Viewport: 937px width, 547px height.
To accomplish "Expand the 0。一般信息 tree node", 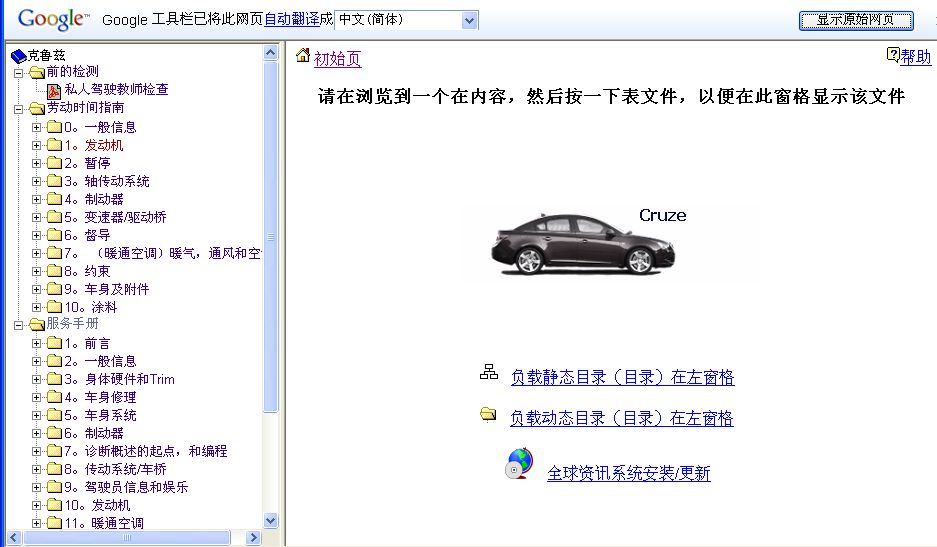I will 37,127.
